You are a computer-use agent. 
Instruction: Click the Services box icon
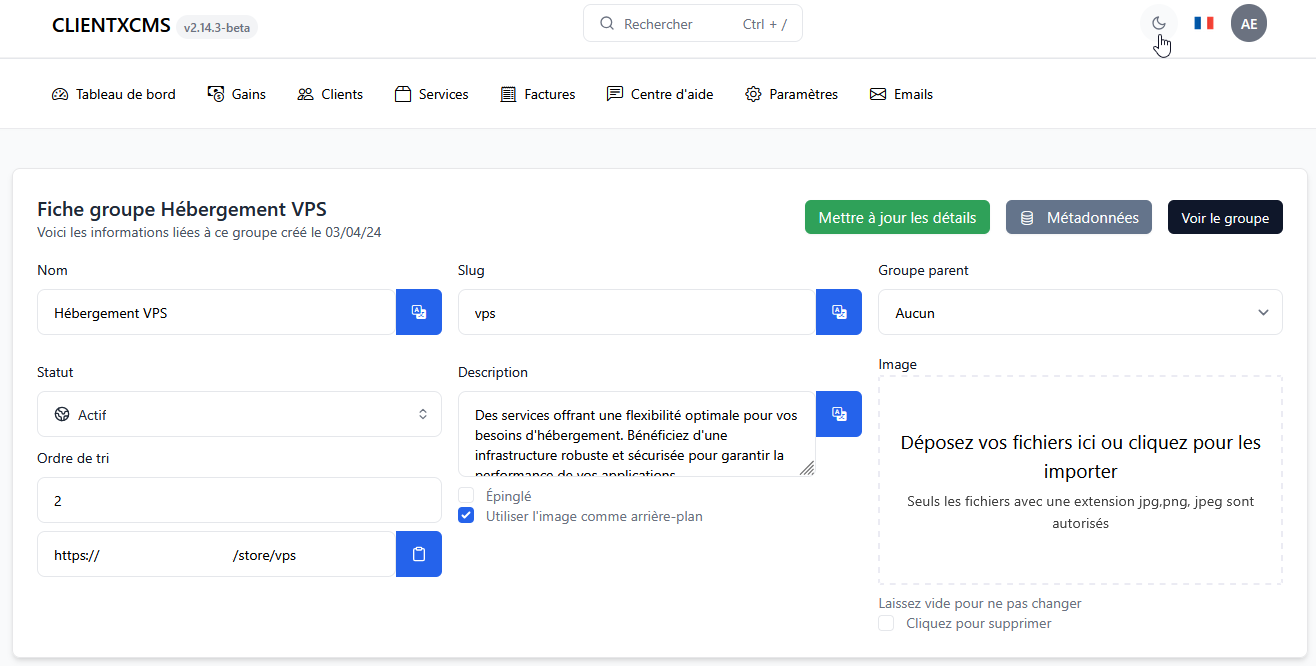[403, 94]
